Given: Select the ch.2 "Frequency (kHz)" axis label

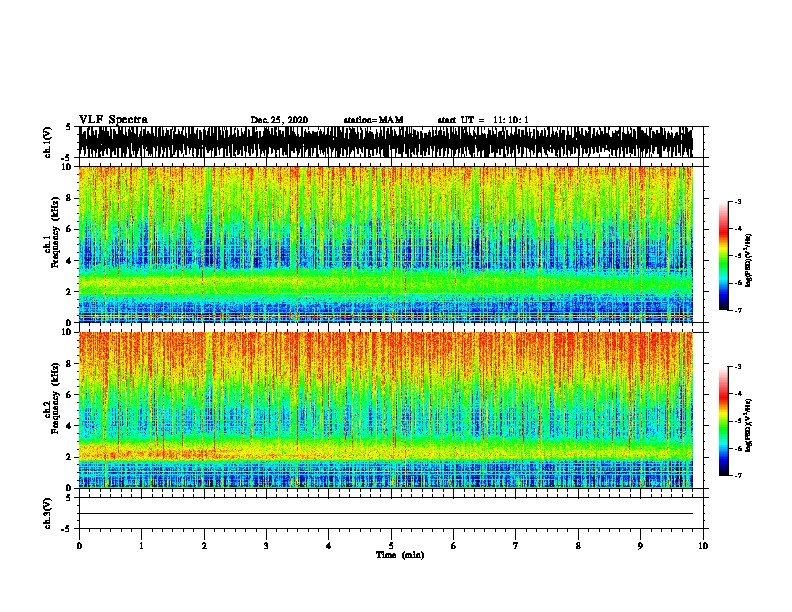Looking at the screenshot, I should pyautogui.click(x=55, y=398).
